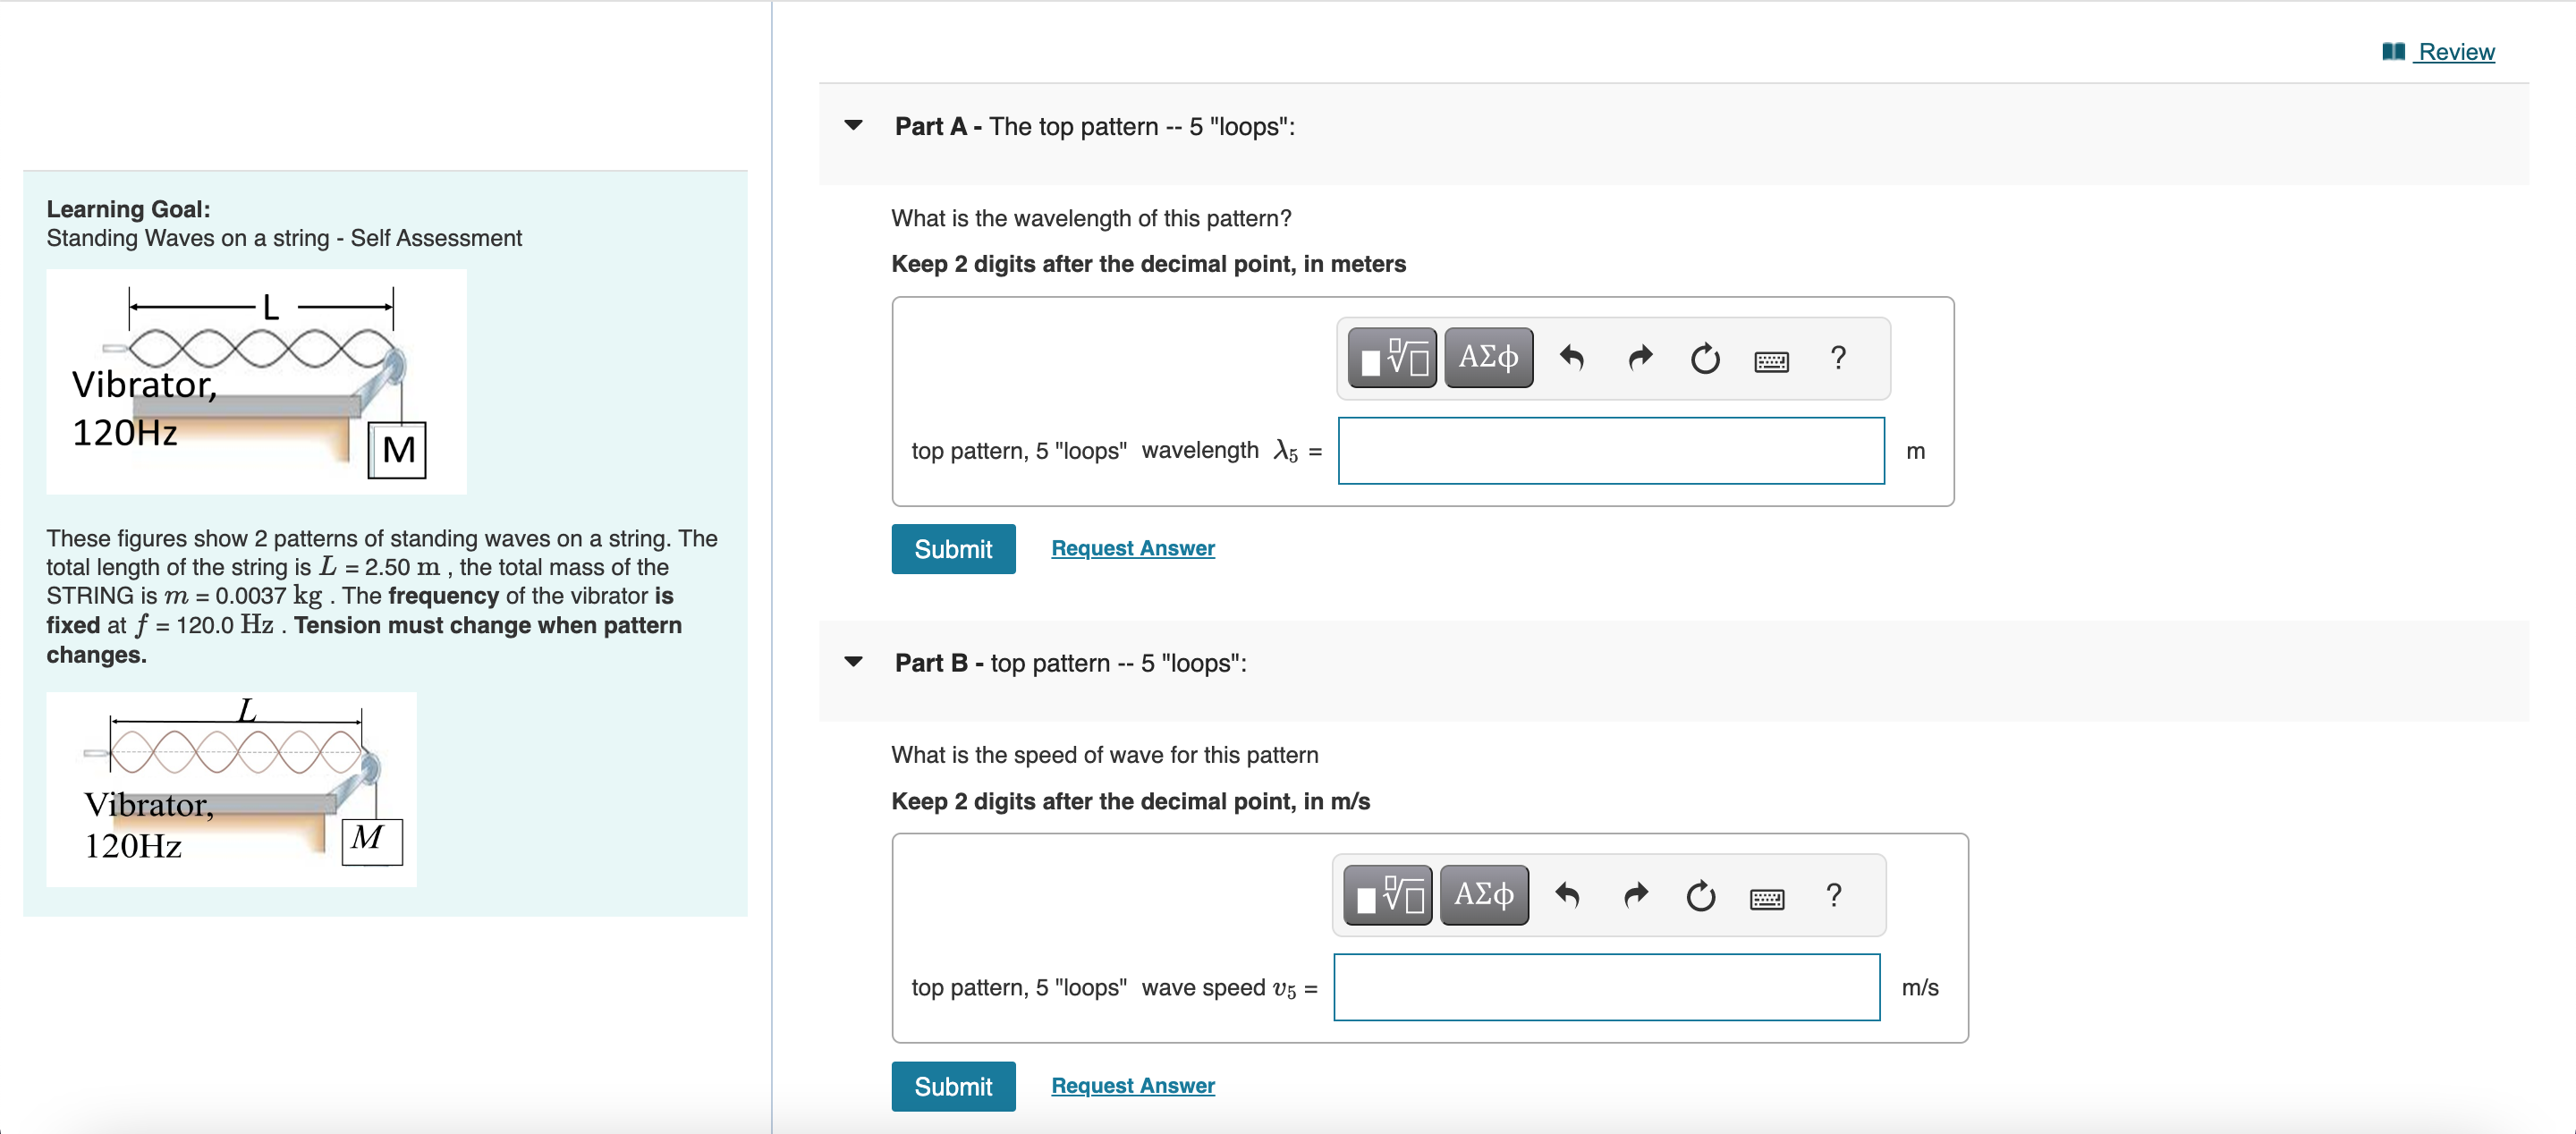Screen dimensions: 2576x1134
Task: Click the wavelength λ5 input field
Action: (x=1611, y=450)
